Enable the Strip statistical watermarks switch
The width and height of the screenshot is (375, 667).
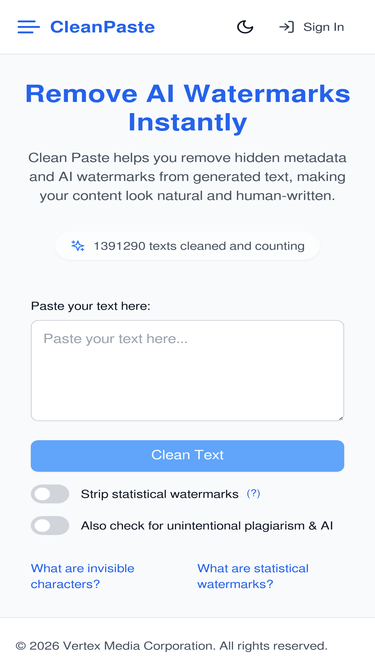pyautogui.click(x=50, y=494)
